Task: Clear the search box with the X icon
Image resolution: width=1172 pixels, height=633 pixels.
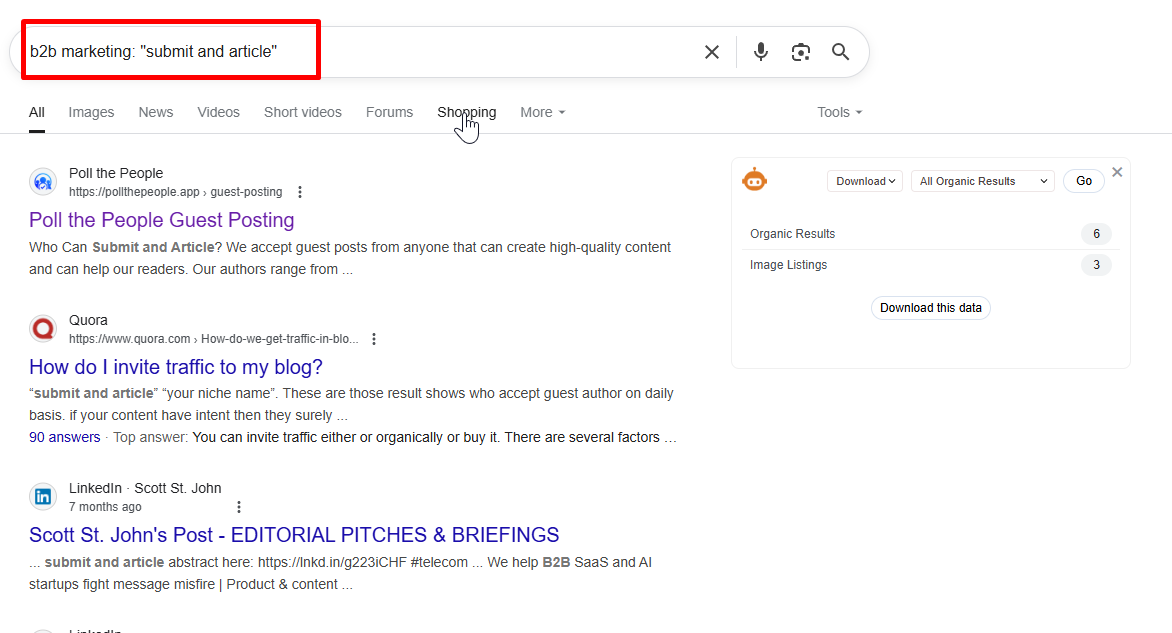Action: point(712,52)
